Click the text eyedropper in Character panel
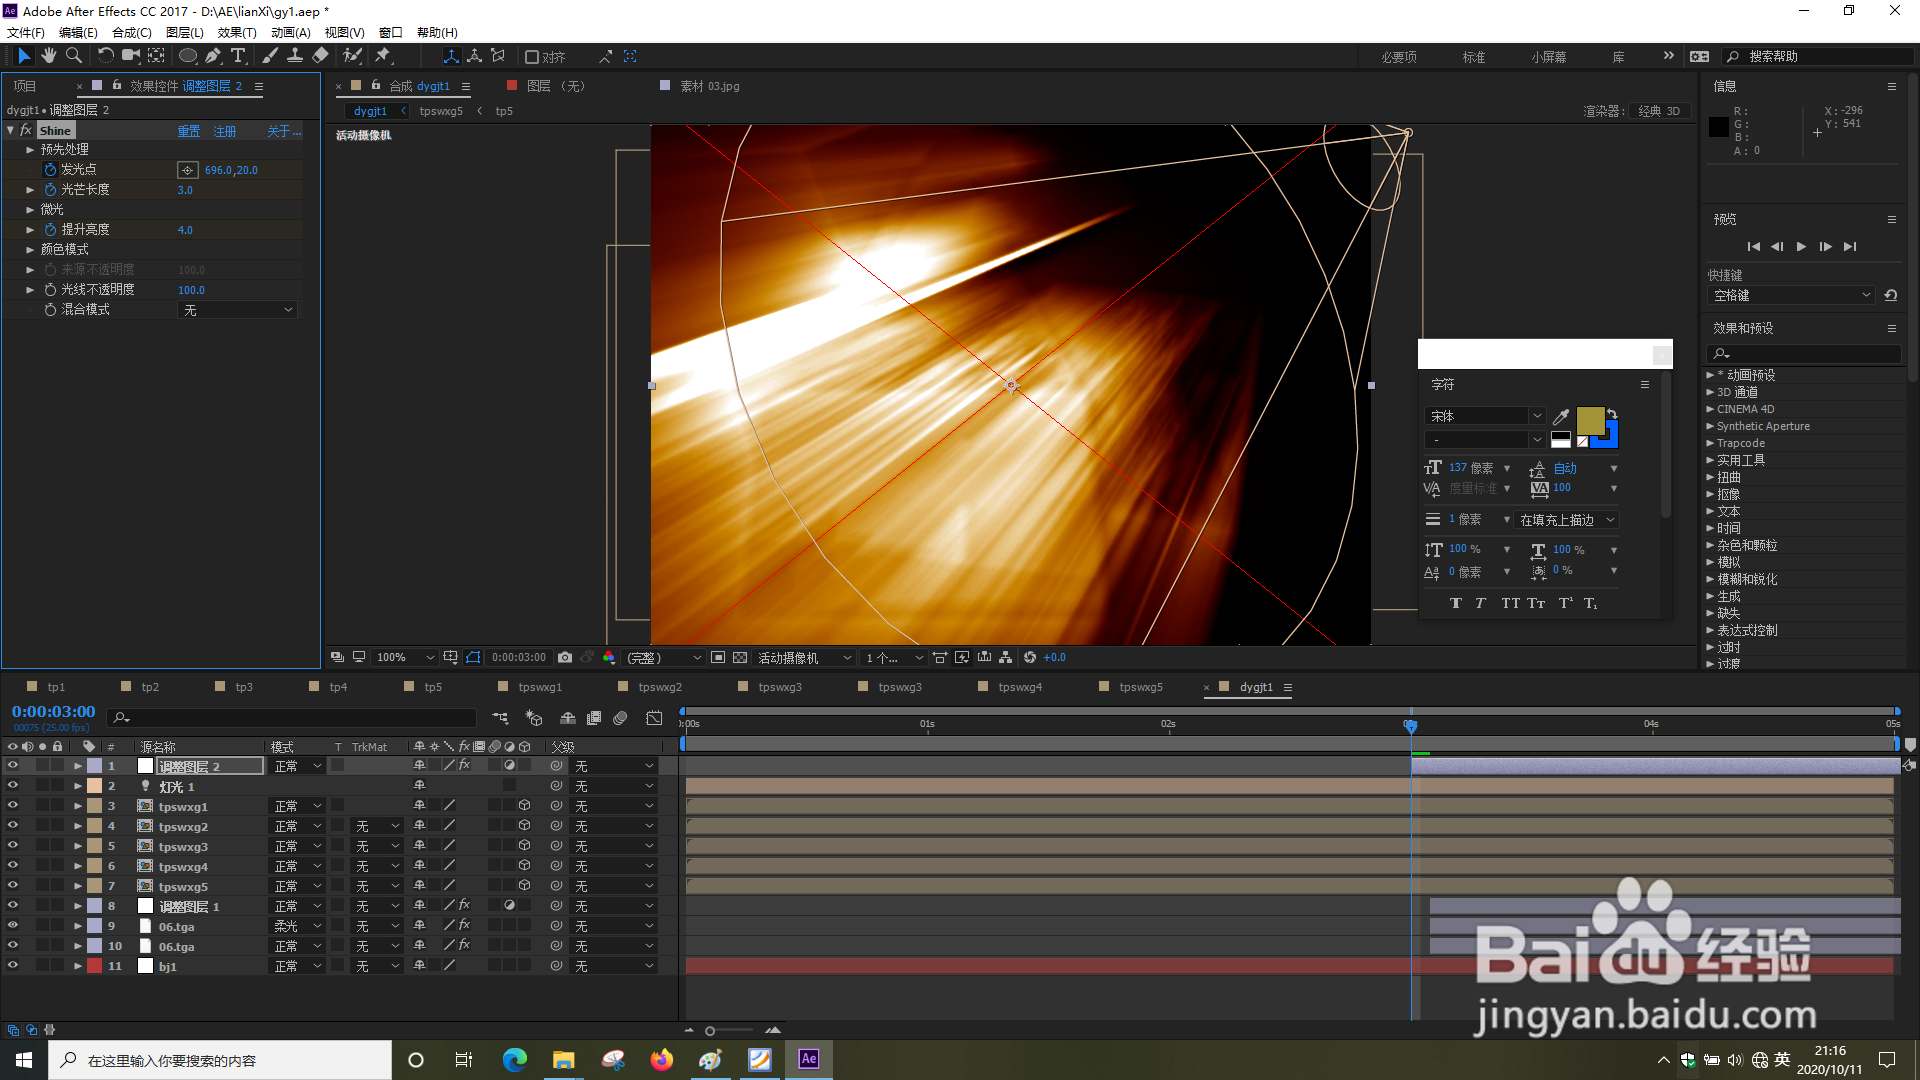 (x=1560, y=416)
